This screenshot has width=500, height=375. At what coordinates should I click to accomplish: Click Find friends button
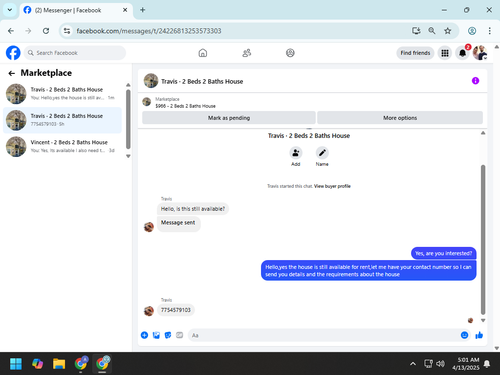(415, 53)
